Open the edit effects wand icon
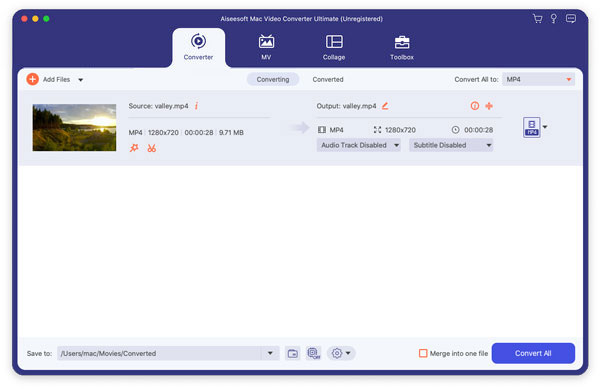Viewport: 600px width, 389px height. (134, 148)
